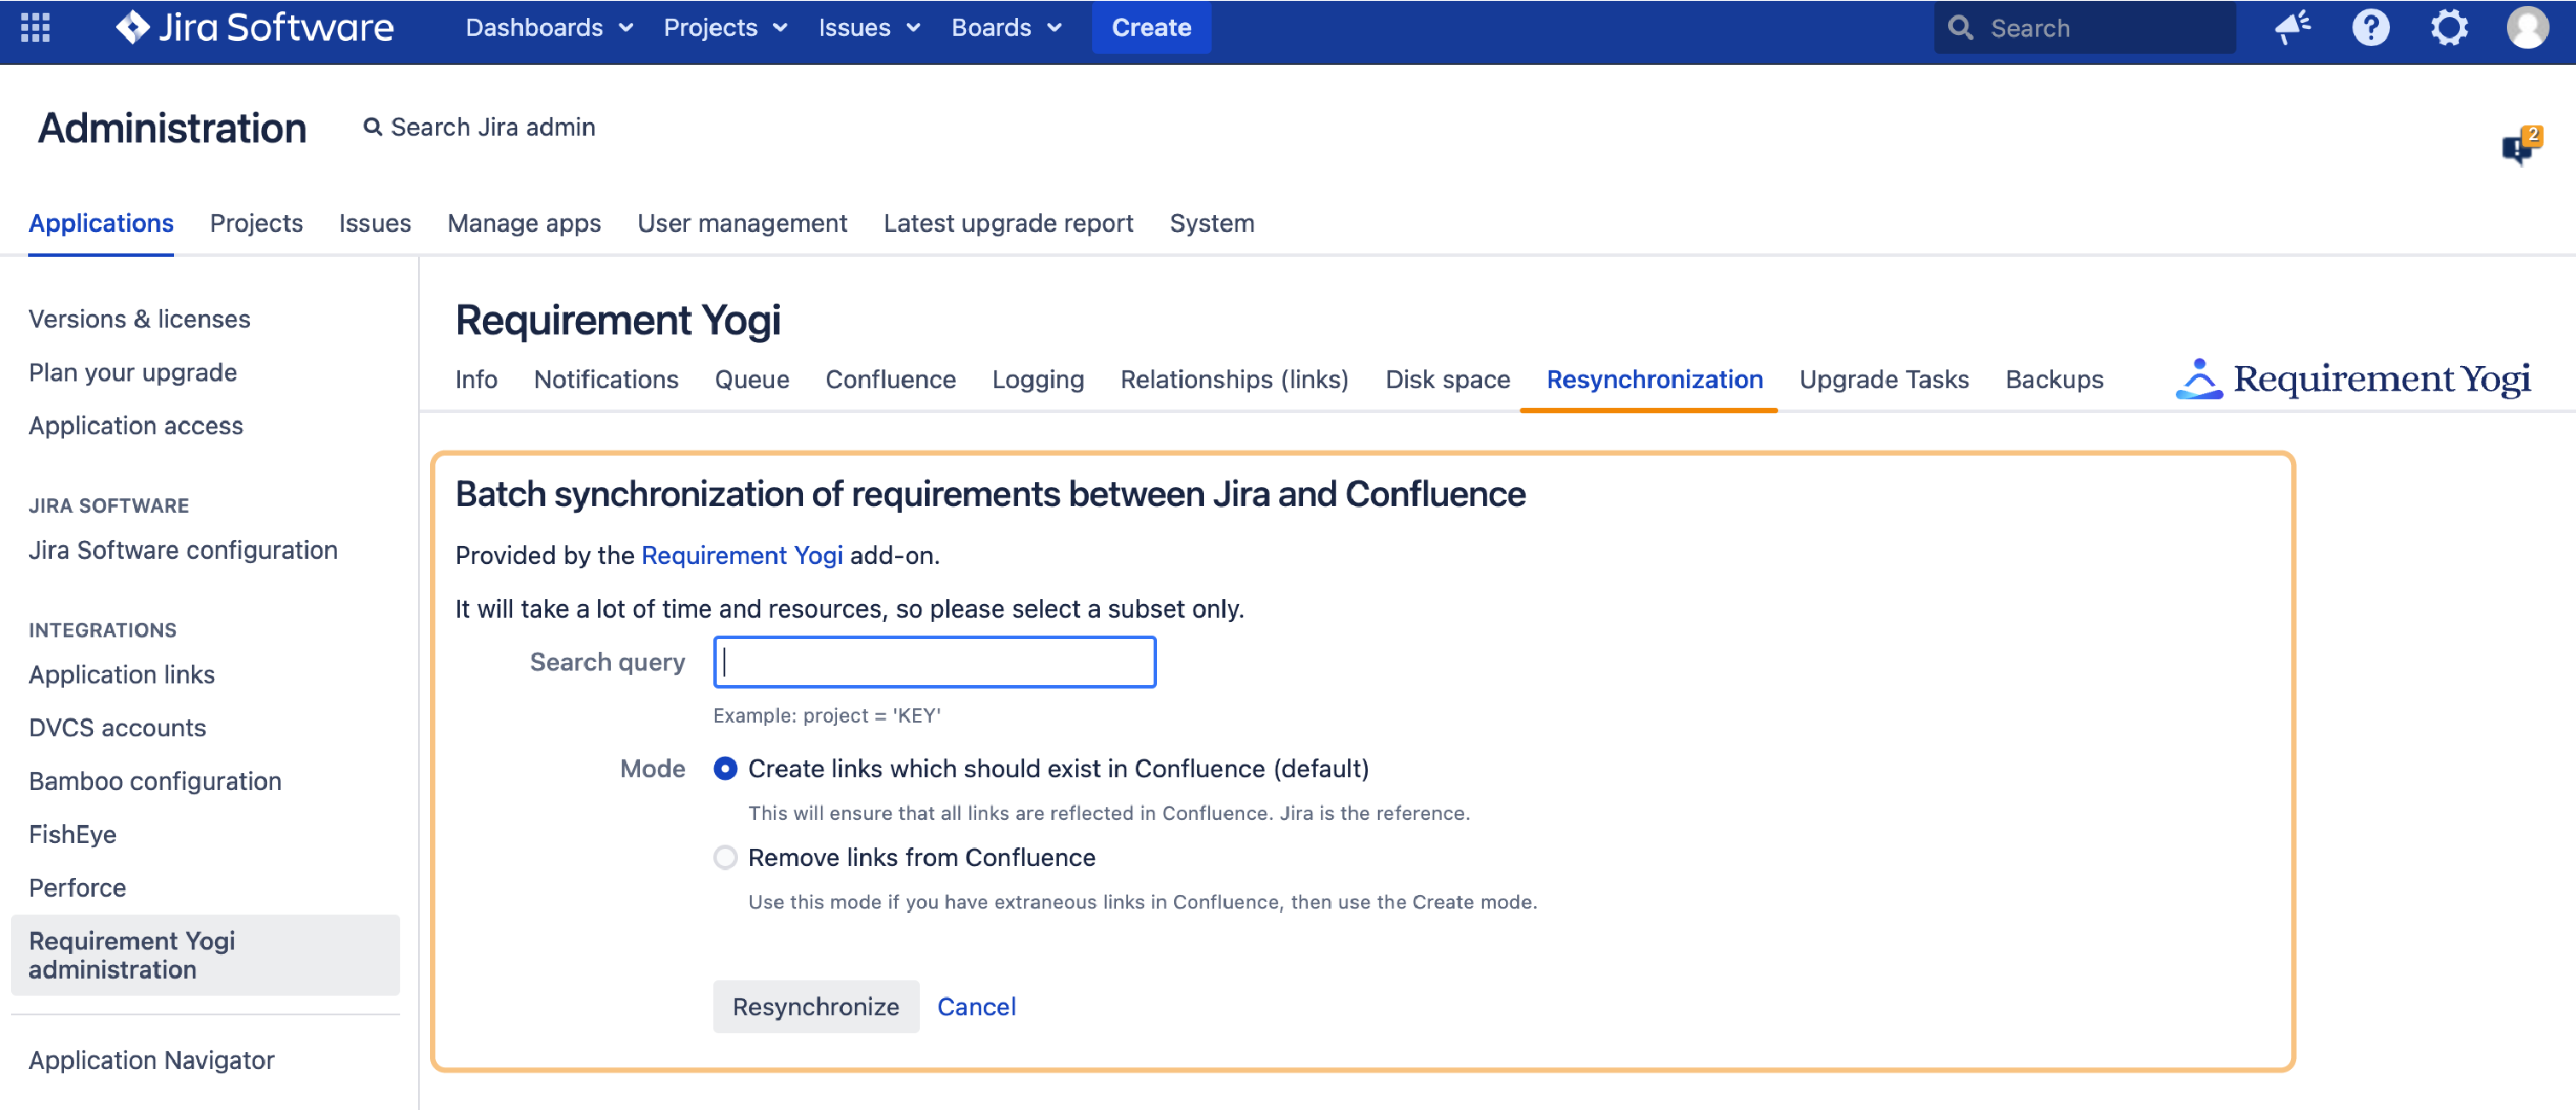Screen dimensions: 2576x1110
Task: Open the Requirement Yogi add-on link
Action: [742, 555]
